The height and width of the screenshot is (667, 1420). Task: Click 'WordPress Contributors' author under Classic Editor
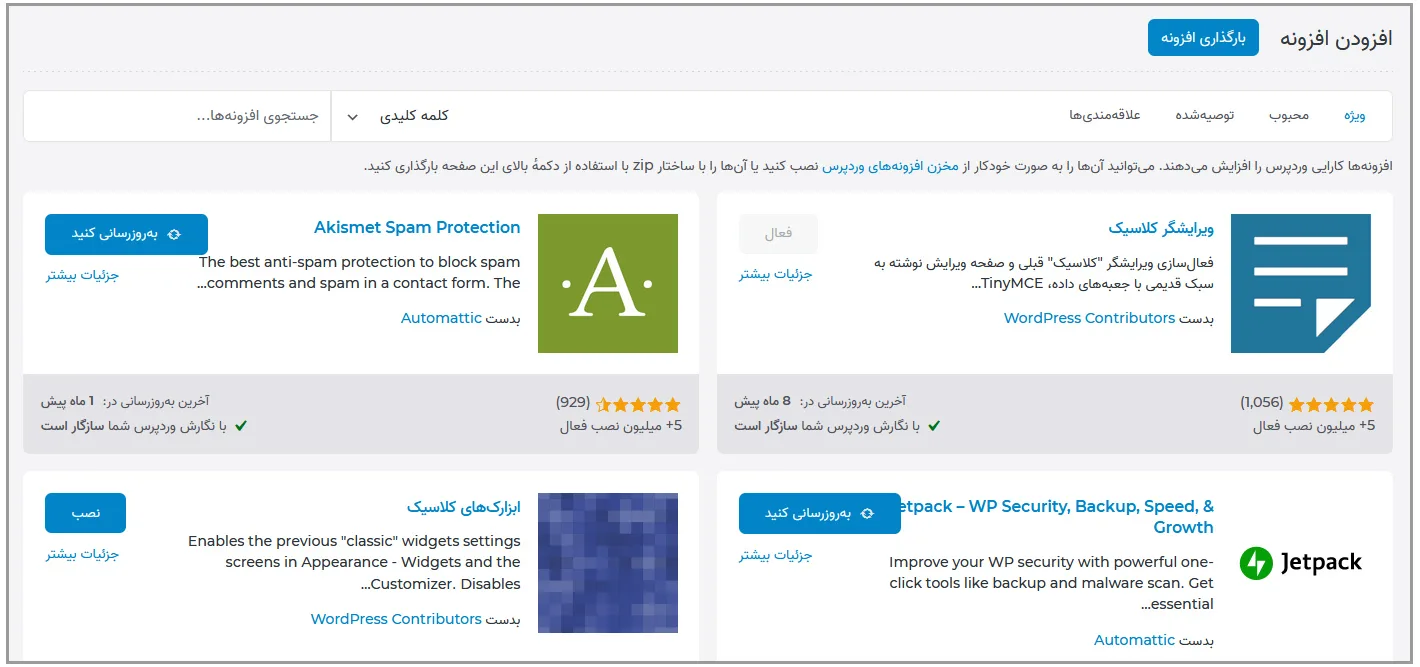[x=1089, y=318]
